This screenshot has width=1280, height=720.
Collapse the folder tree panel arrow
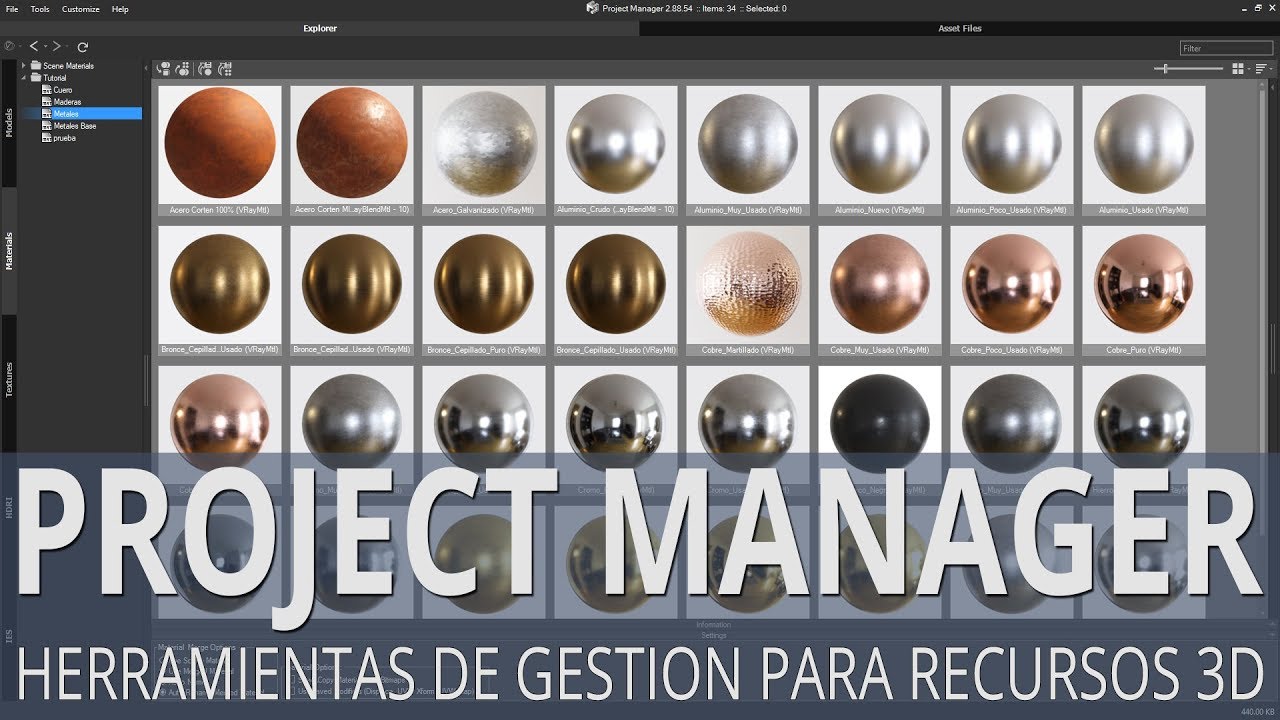[x=146, y=68]
